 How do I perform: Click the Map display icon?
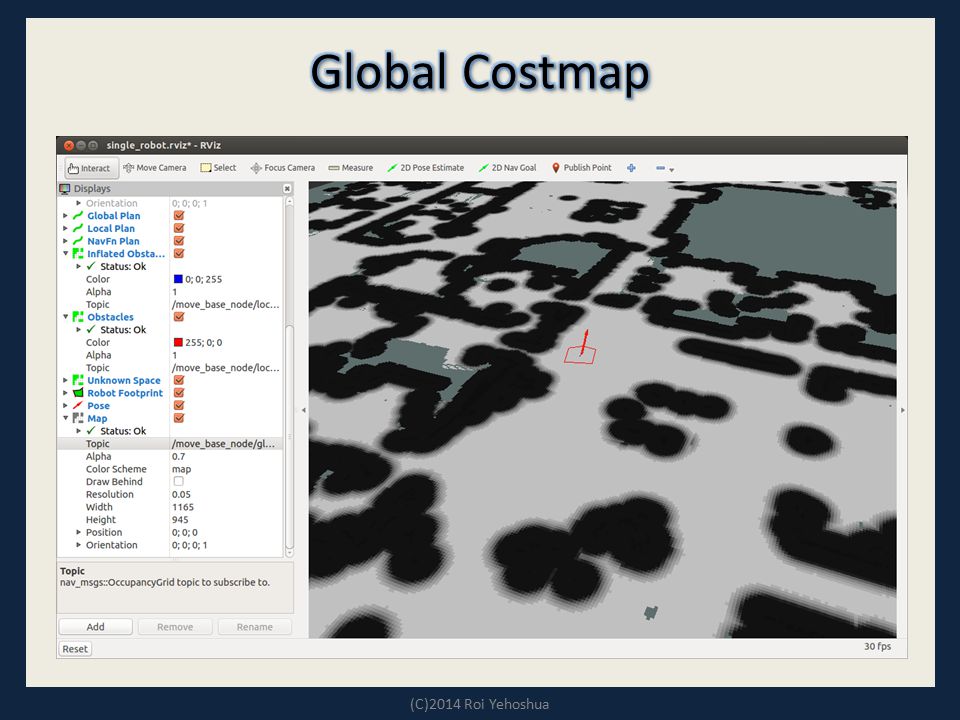78,418
